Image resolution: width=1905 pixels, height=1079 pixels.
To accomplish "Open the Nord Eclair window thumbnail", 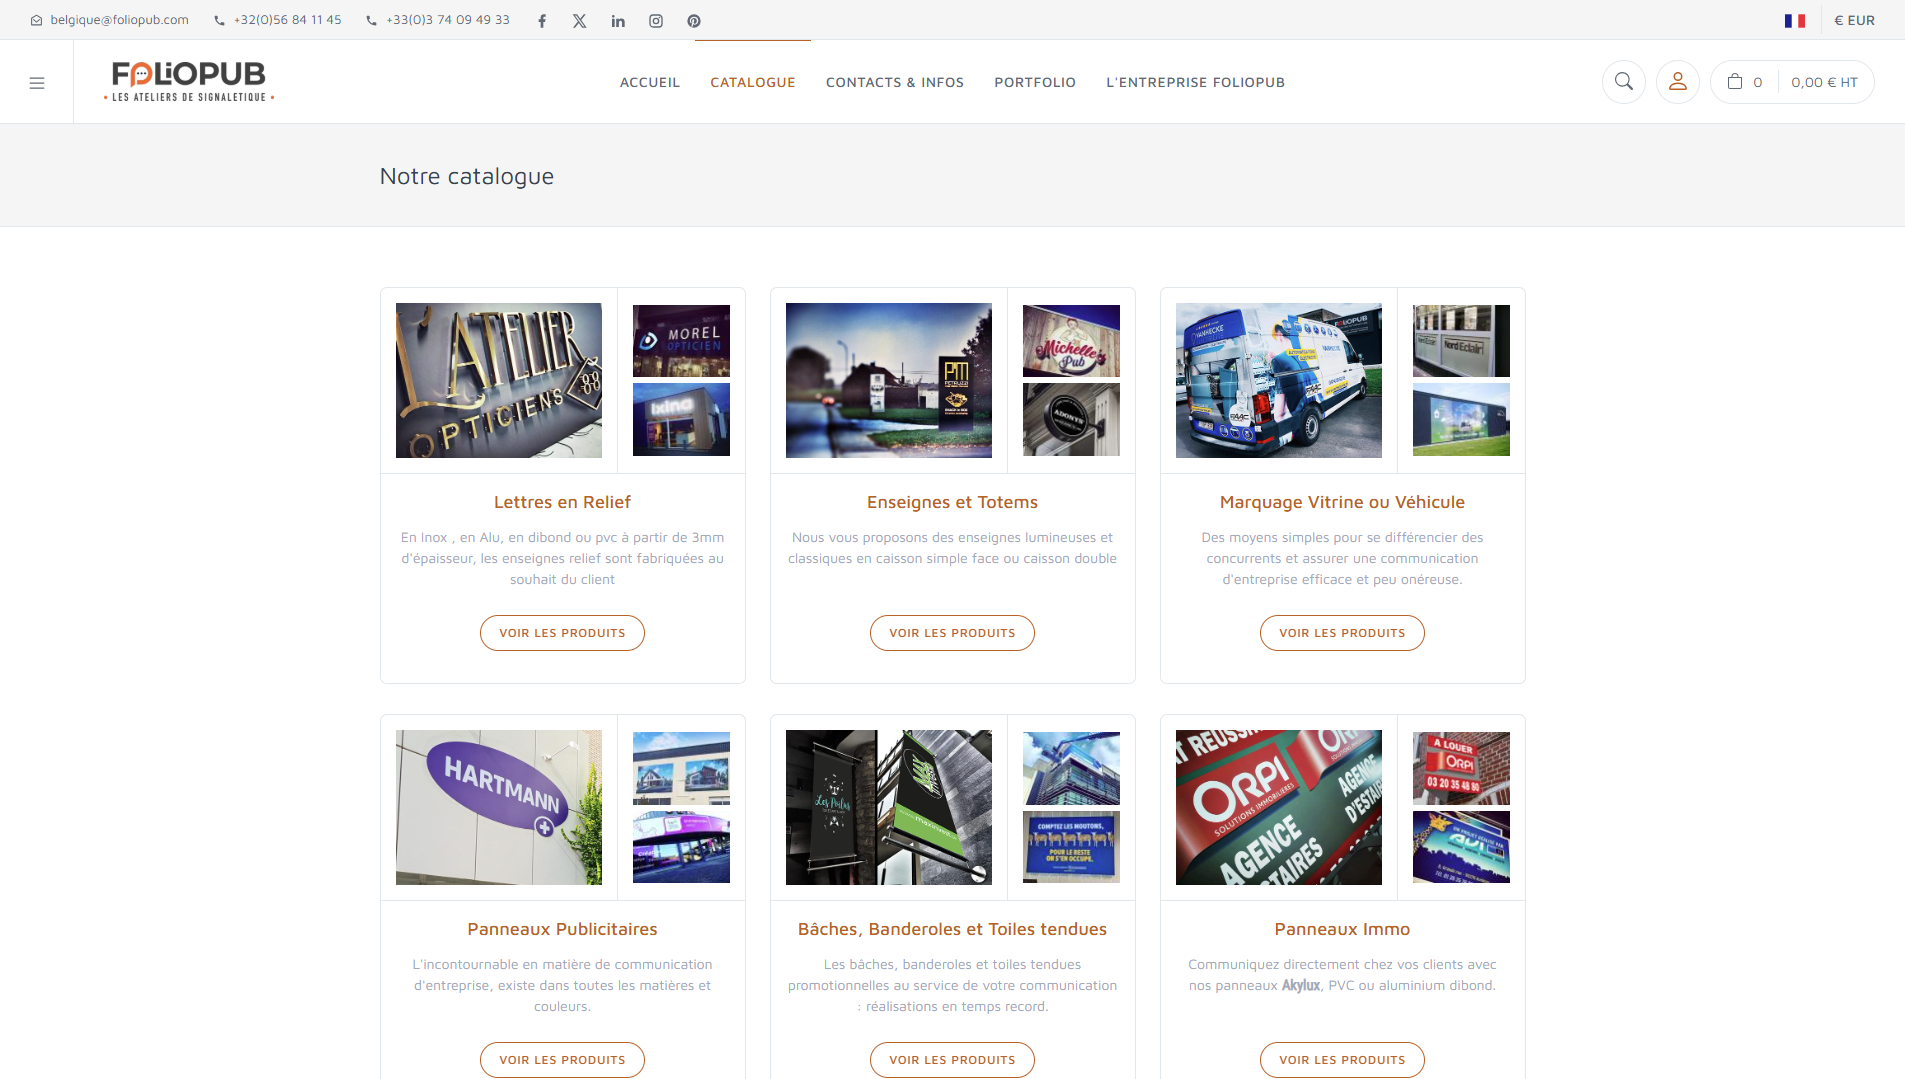I will point(1461,341).
